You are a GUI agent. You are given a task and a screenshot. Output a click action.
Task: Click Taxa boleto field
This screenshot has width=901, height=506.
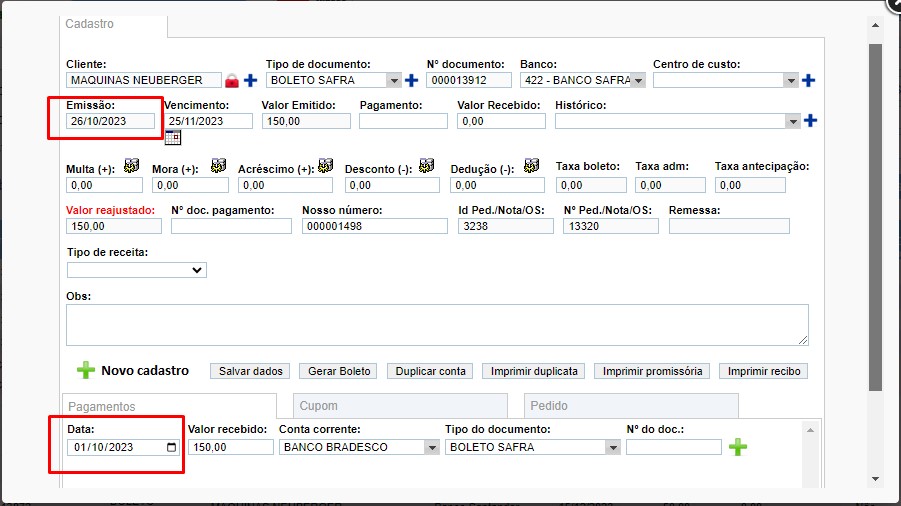tap(591, 185)
